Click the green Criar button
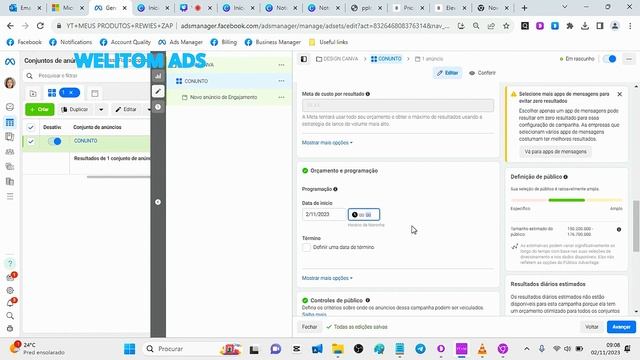 40,109
